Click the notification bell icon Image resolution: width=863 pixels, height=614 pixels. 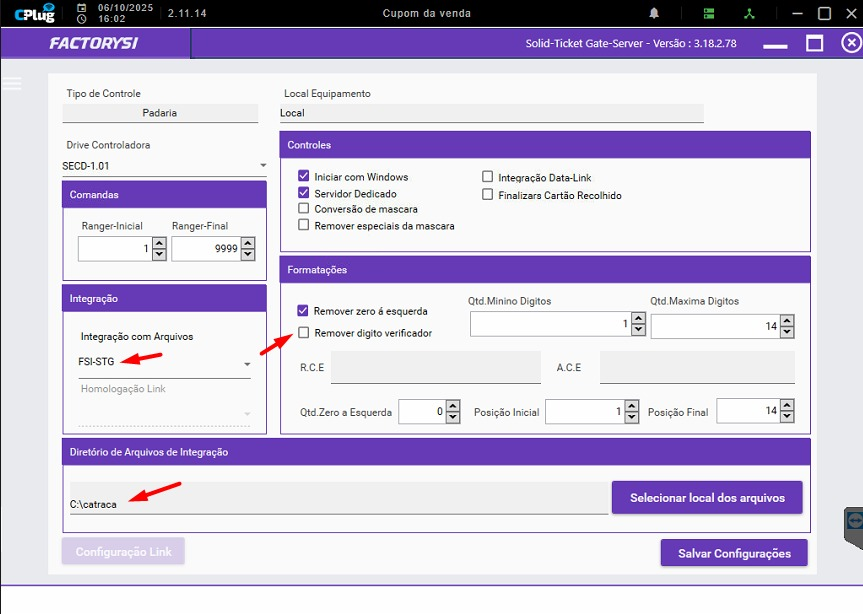[654, 14]
